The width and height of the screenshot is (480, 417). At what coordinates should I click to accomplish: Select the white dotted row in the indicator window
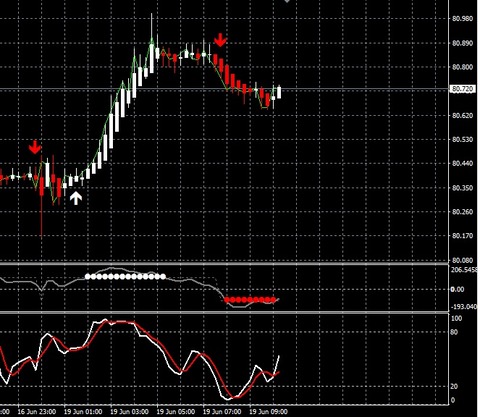point(125,276)
